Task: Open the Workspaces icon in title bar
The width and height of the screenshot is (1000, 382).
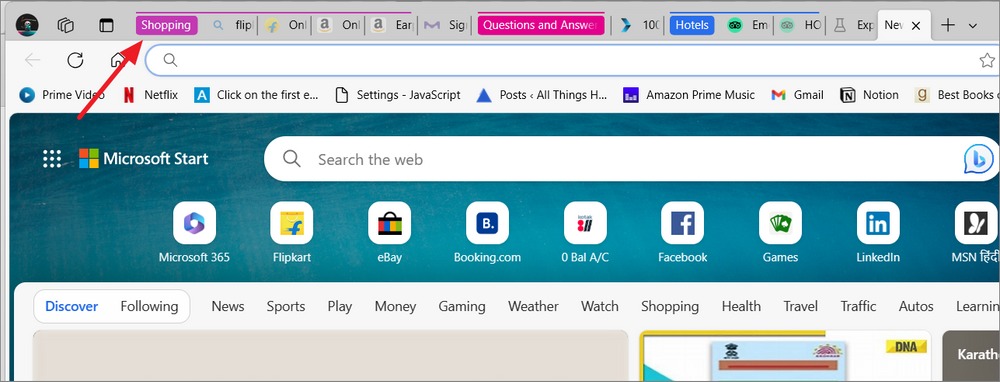Action: click(x=66, y=26)
